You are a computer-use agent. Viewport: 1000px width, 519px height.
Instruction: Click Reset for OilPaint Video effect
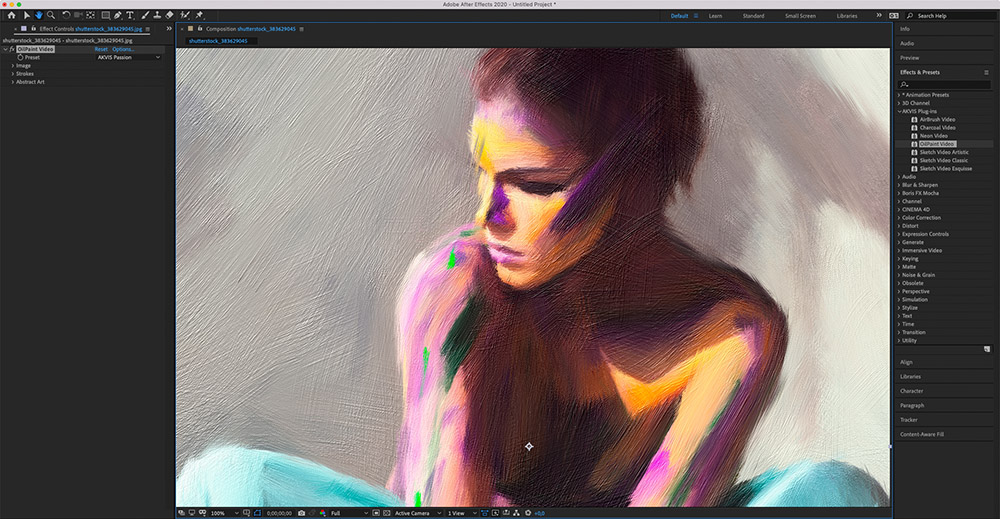(101, 49)
